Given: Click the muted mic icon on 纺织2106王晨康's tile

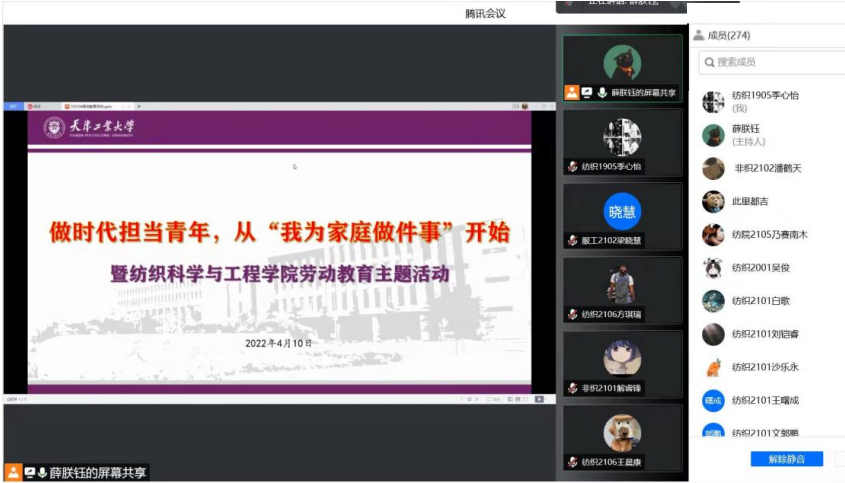Looking at the screenshot, I should [x=572, y=462].
